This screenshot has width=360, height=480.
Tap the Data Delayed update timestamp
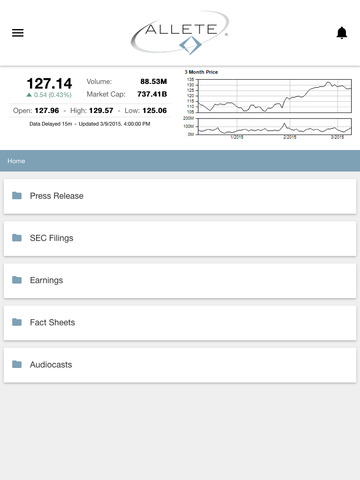[90, 124]
